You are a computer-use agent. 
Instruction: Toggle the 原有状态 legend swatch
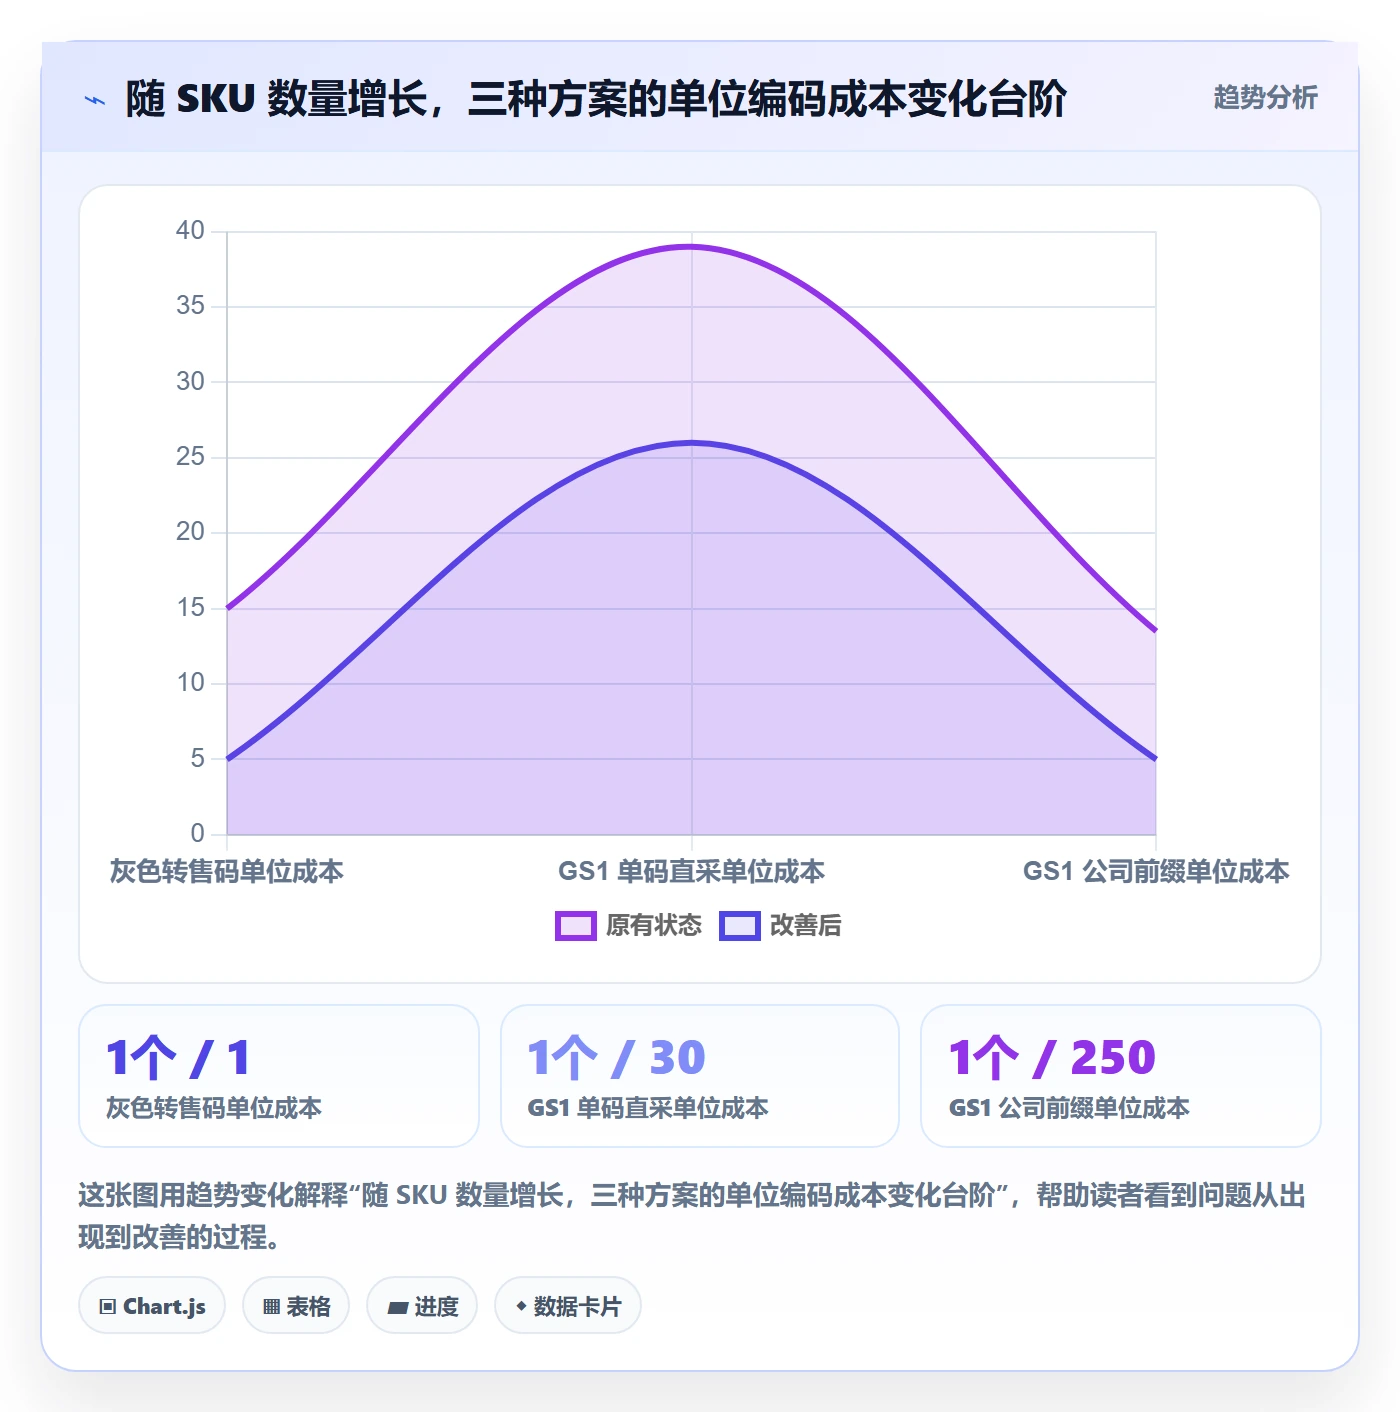[x=576, y=926]
